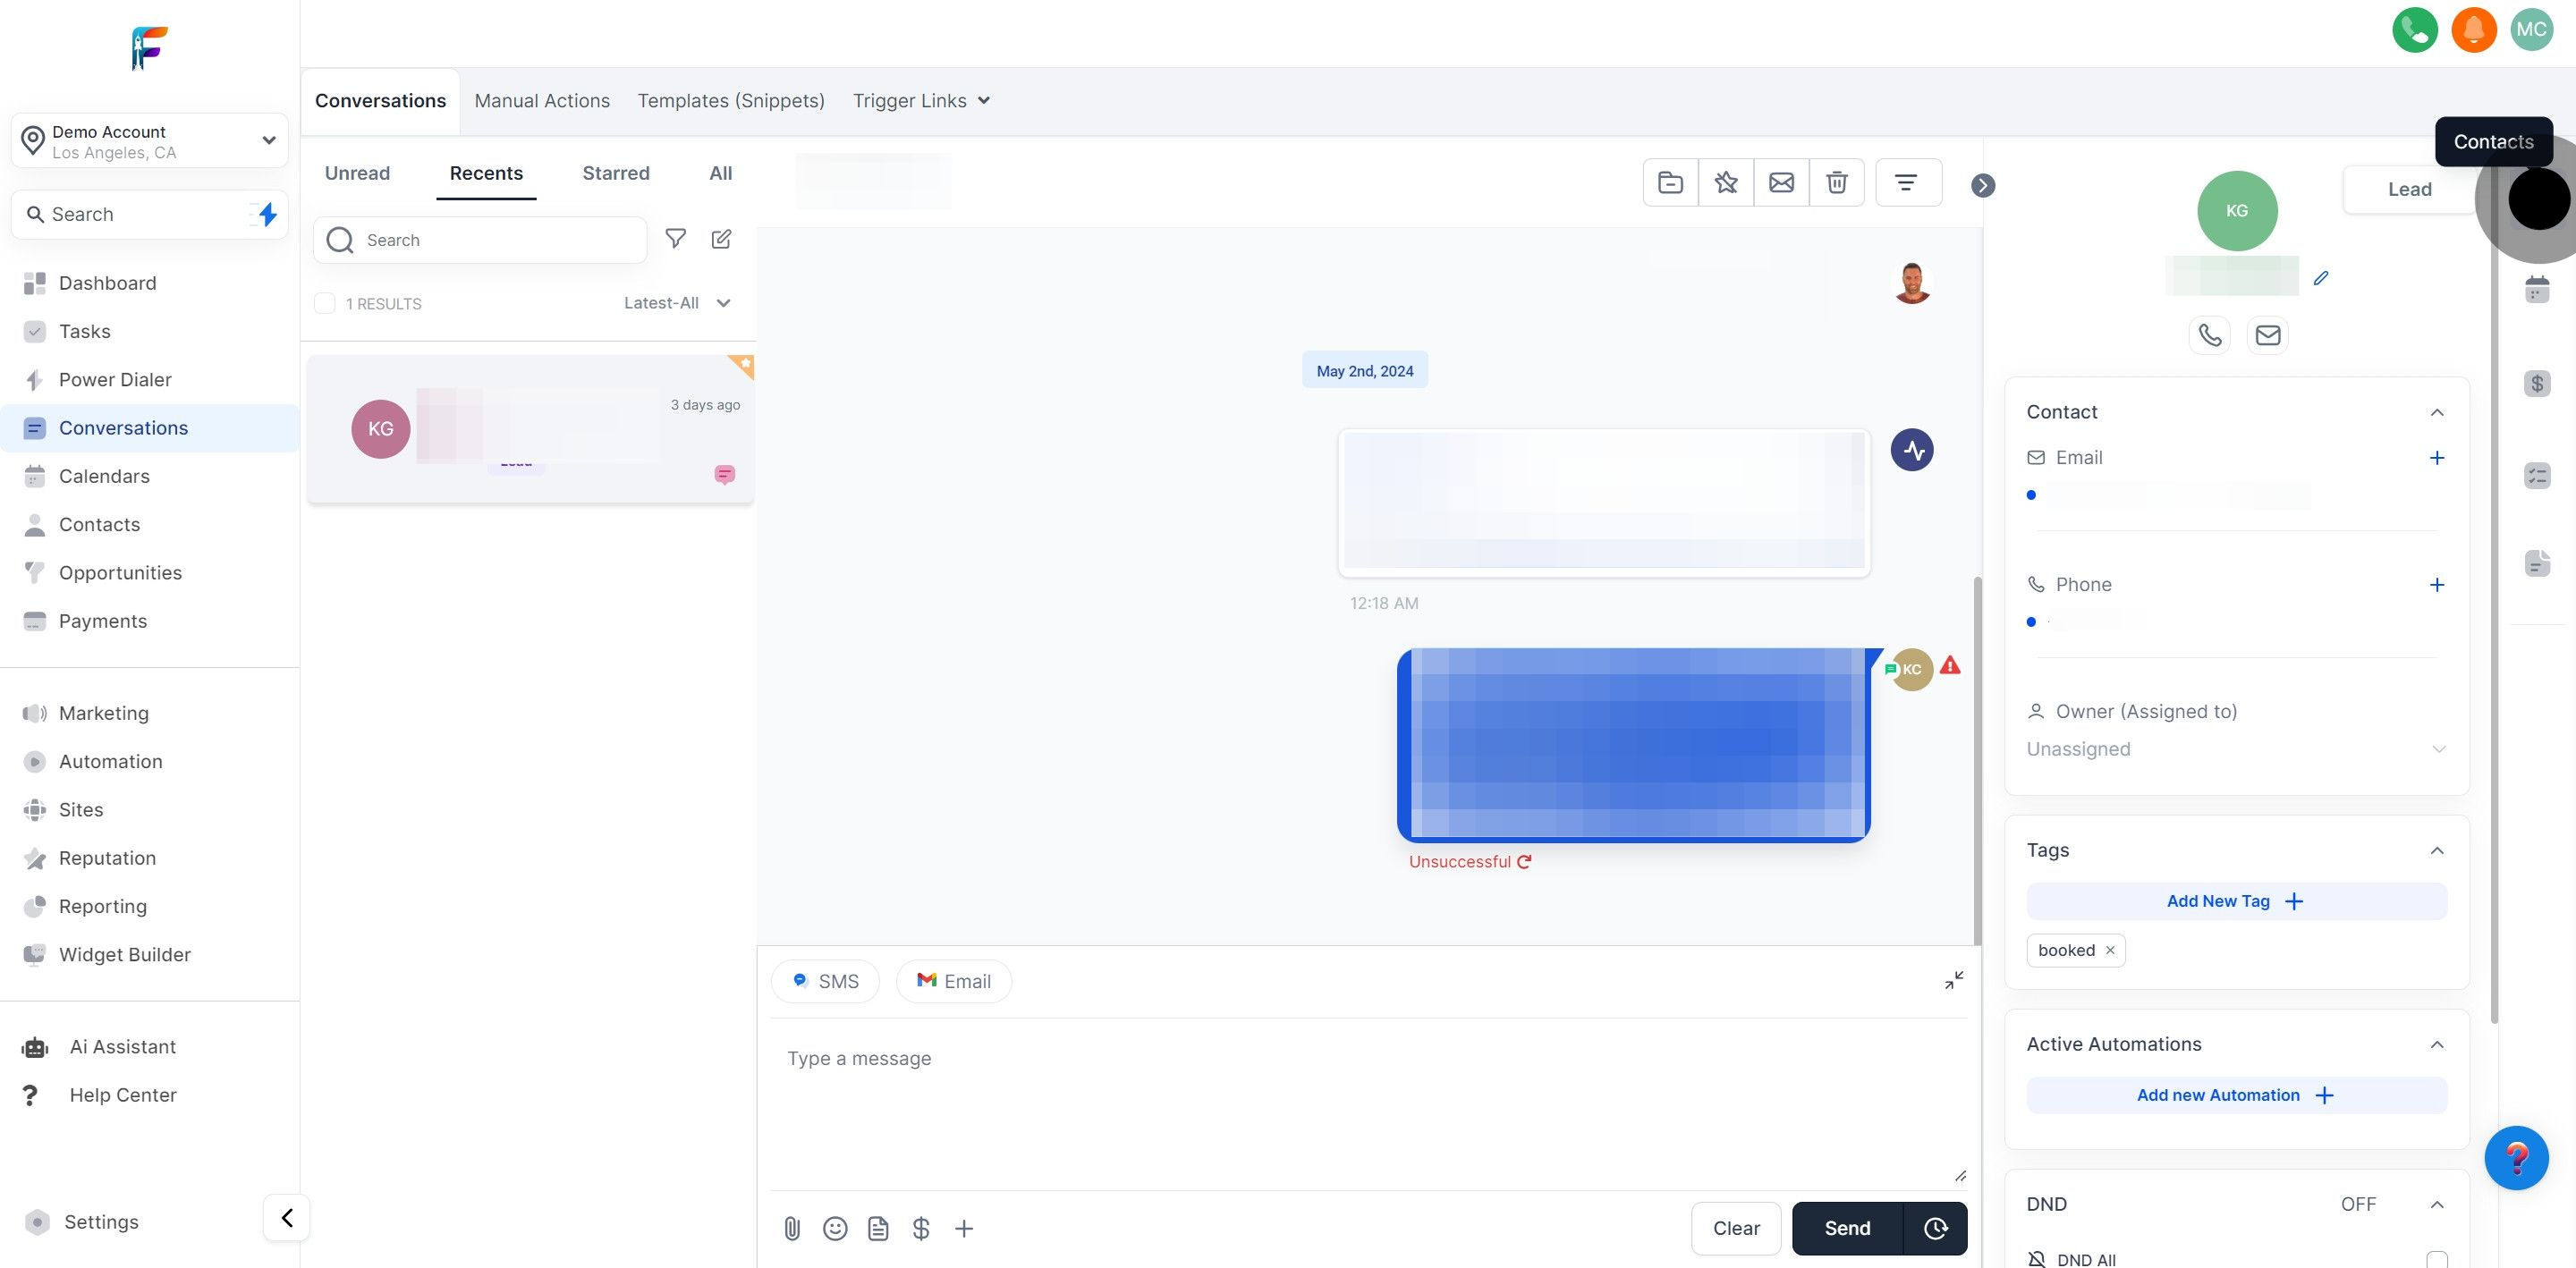Click the Clear message button
The height and width of the screenshot is (1268, 2576).
[1735, 1228]
